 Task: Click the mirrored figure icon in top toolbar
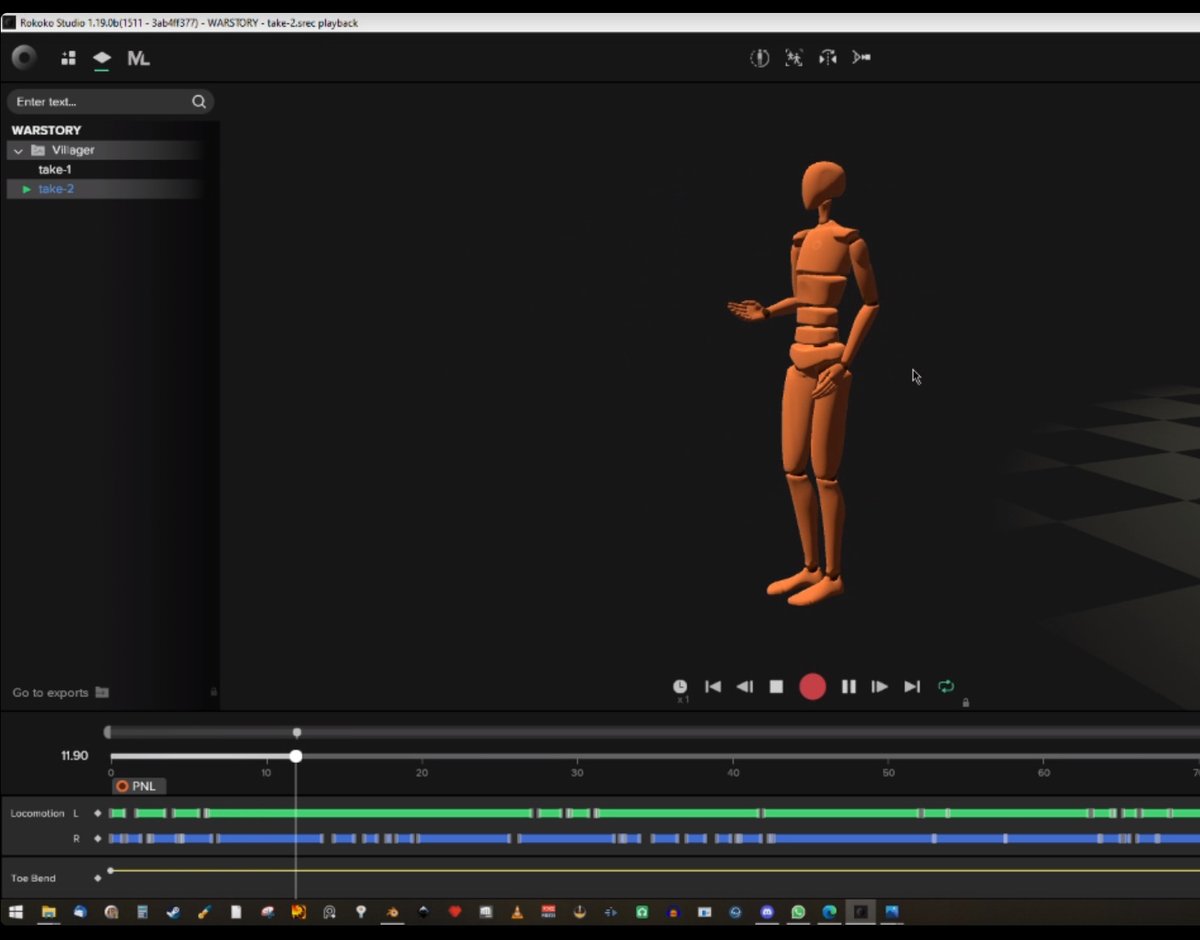click(828, 58)
